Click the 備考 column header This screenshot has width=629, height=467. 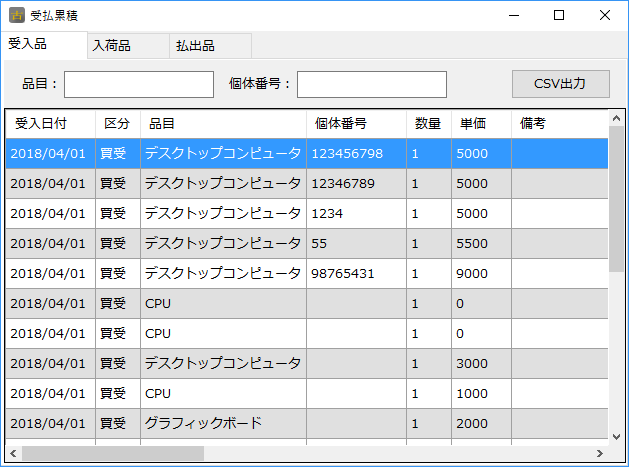click(532, 124)
